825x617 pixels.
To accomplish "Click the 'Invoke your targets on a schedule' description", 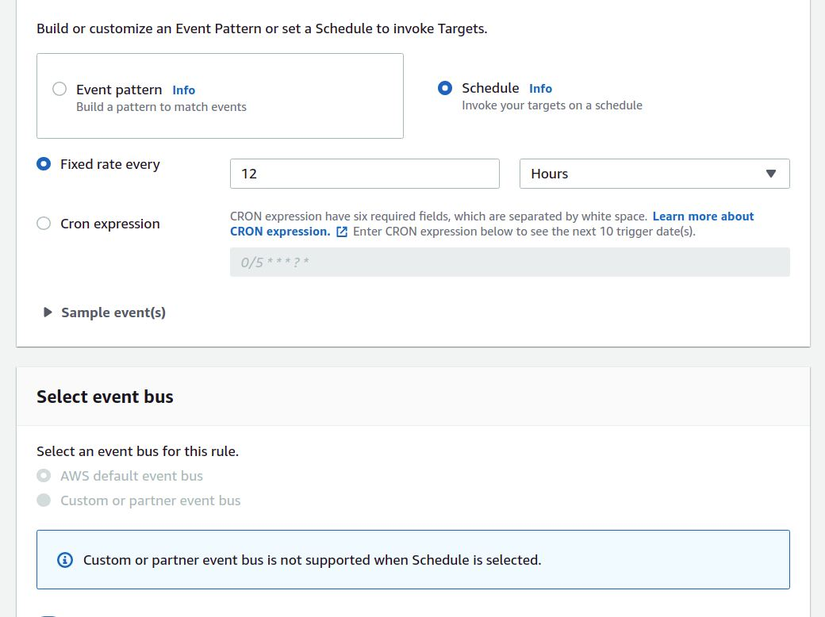I will 552,105.
